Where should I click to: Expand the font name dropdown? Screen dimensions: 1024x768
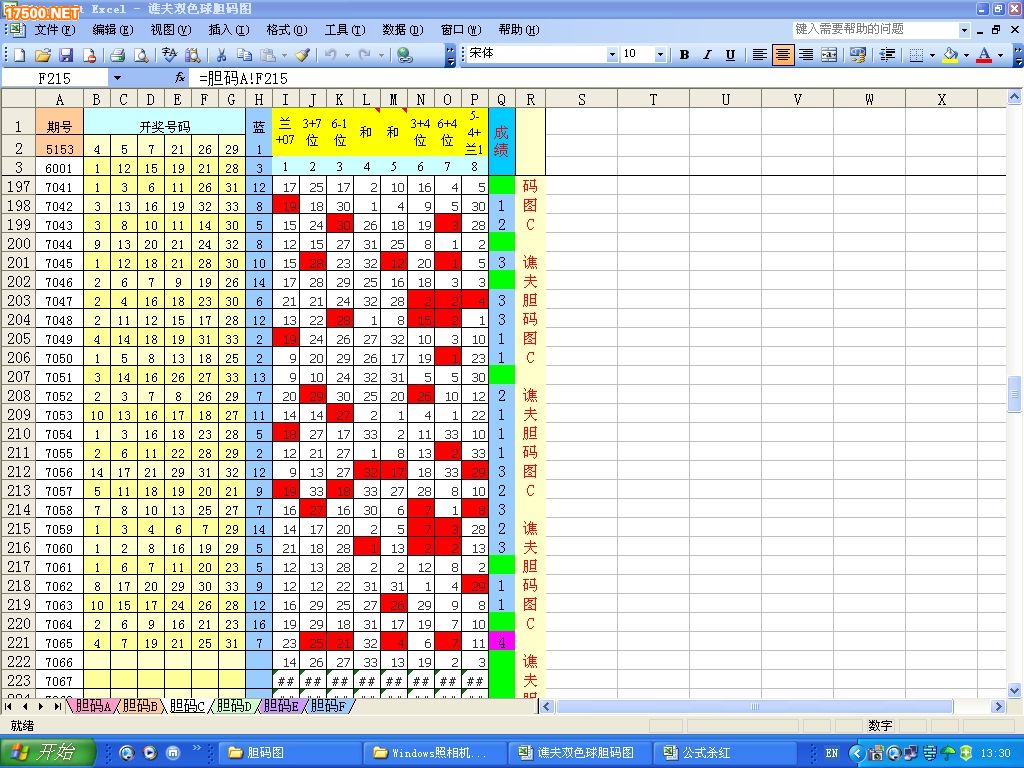(612, 55)
